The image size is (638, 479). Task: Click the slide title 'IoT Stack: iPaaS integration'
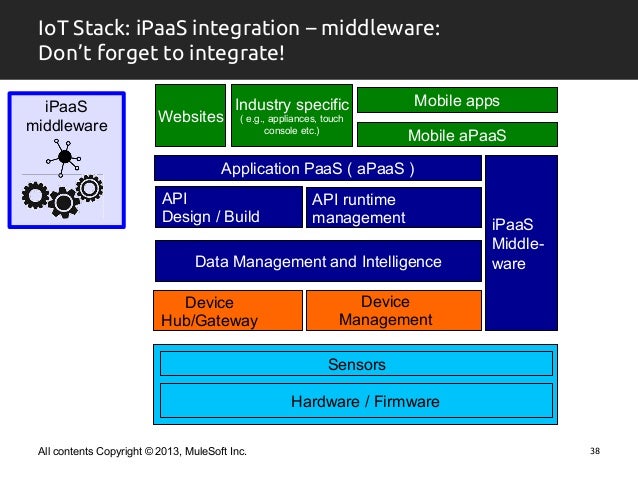point(169,28)
